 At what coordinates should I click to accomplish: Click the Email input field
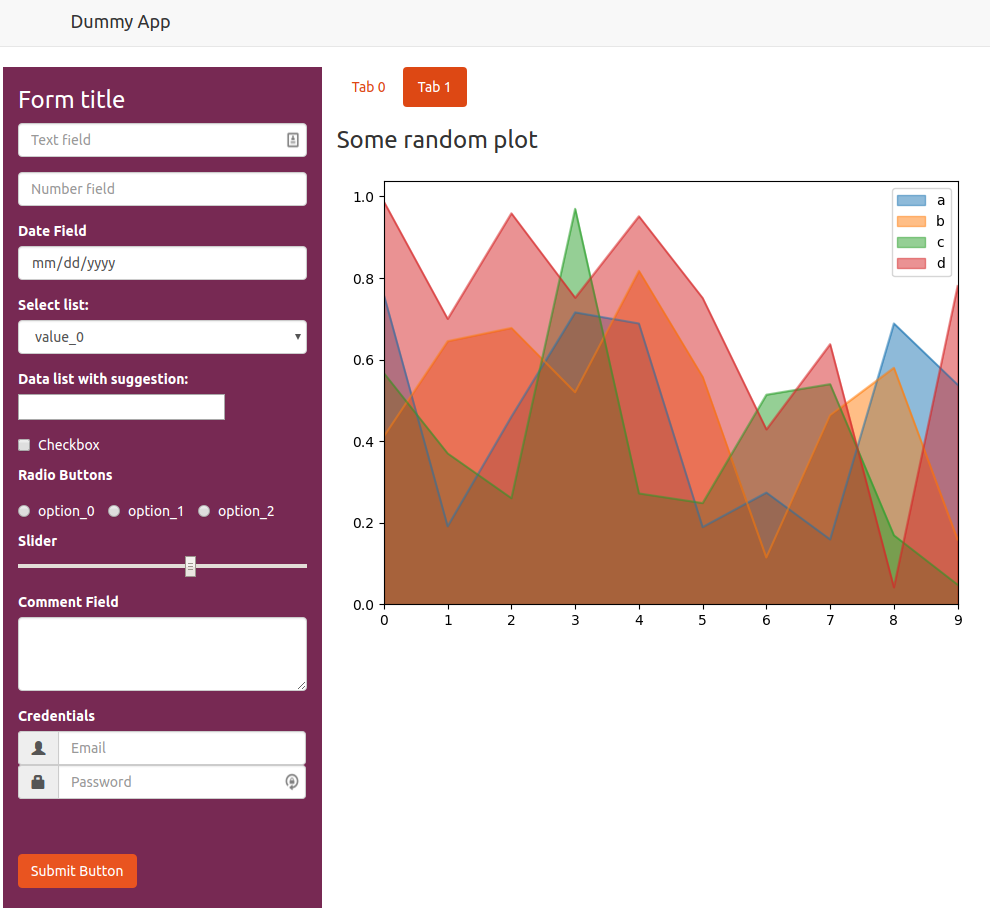pyautogui.click(x=182, y=748)
